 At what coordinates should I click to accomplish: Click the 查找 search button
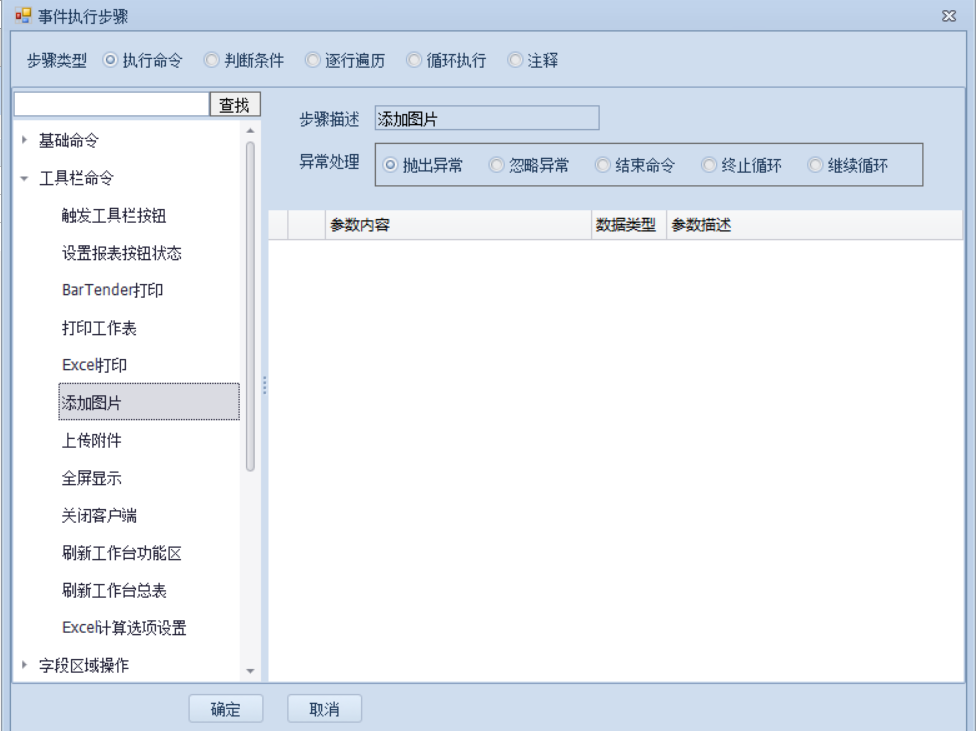coord(234,104)
